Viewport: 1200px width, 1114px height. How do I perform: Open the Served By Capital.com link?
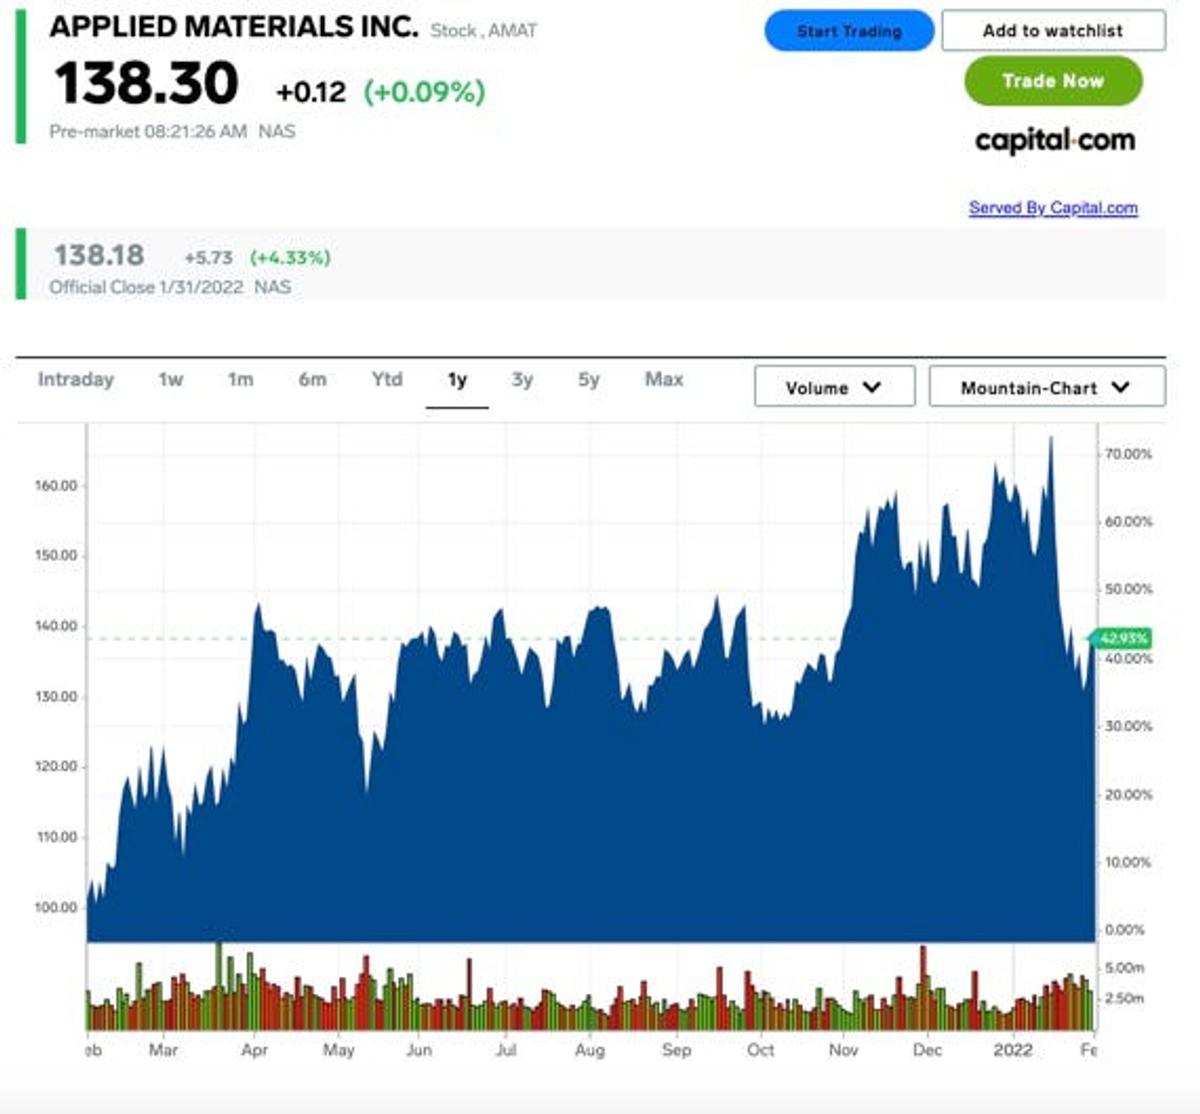(1053, 207)
